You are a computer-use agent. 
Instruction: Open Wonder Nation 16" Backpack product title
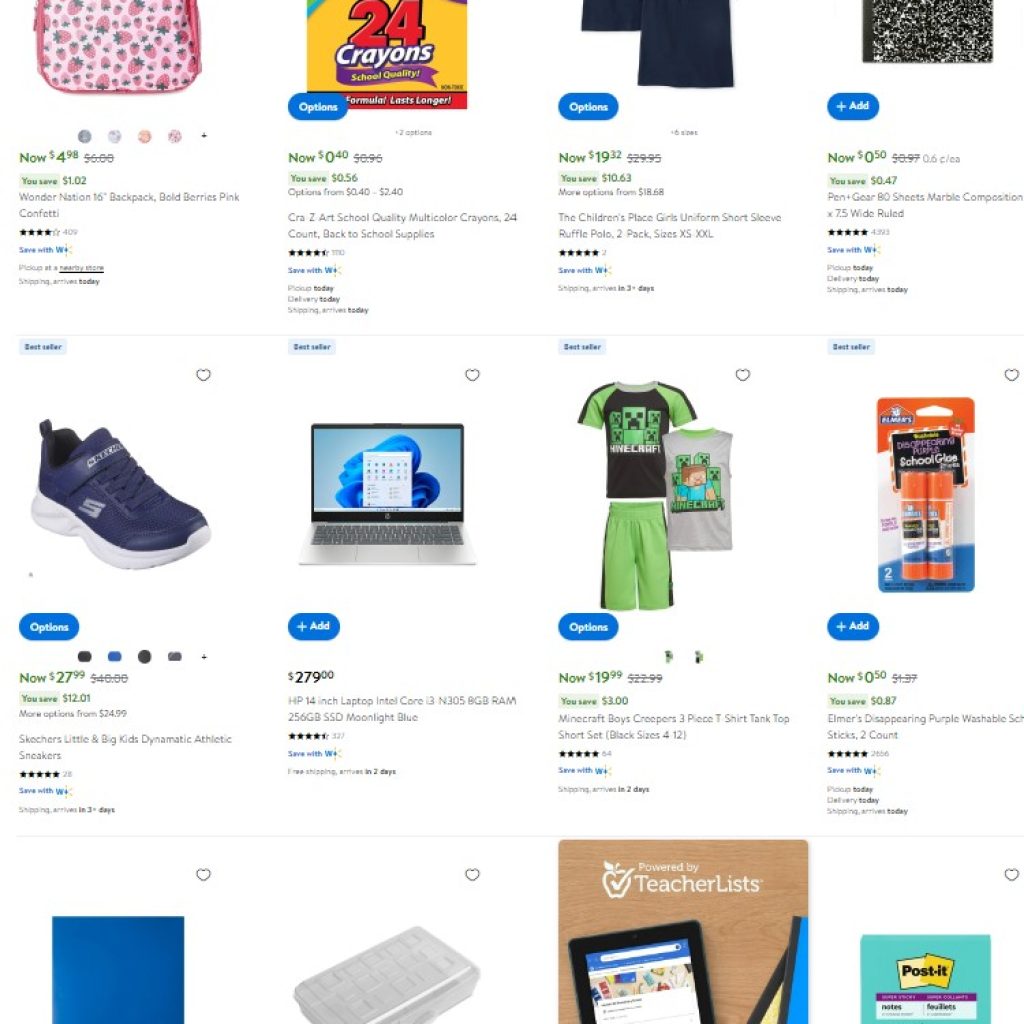pos(129,205)
